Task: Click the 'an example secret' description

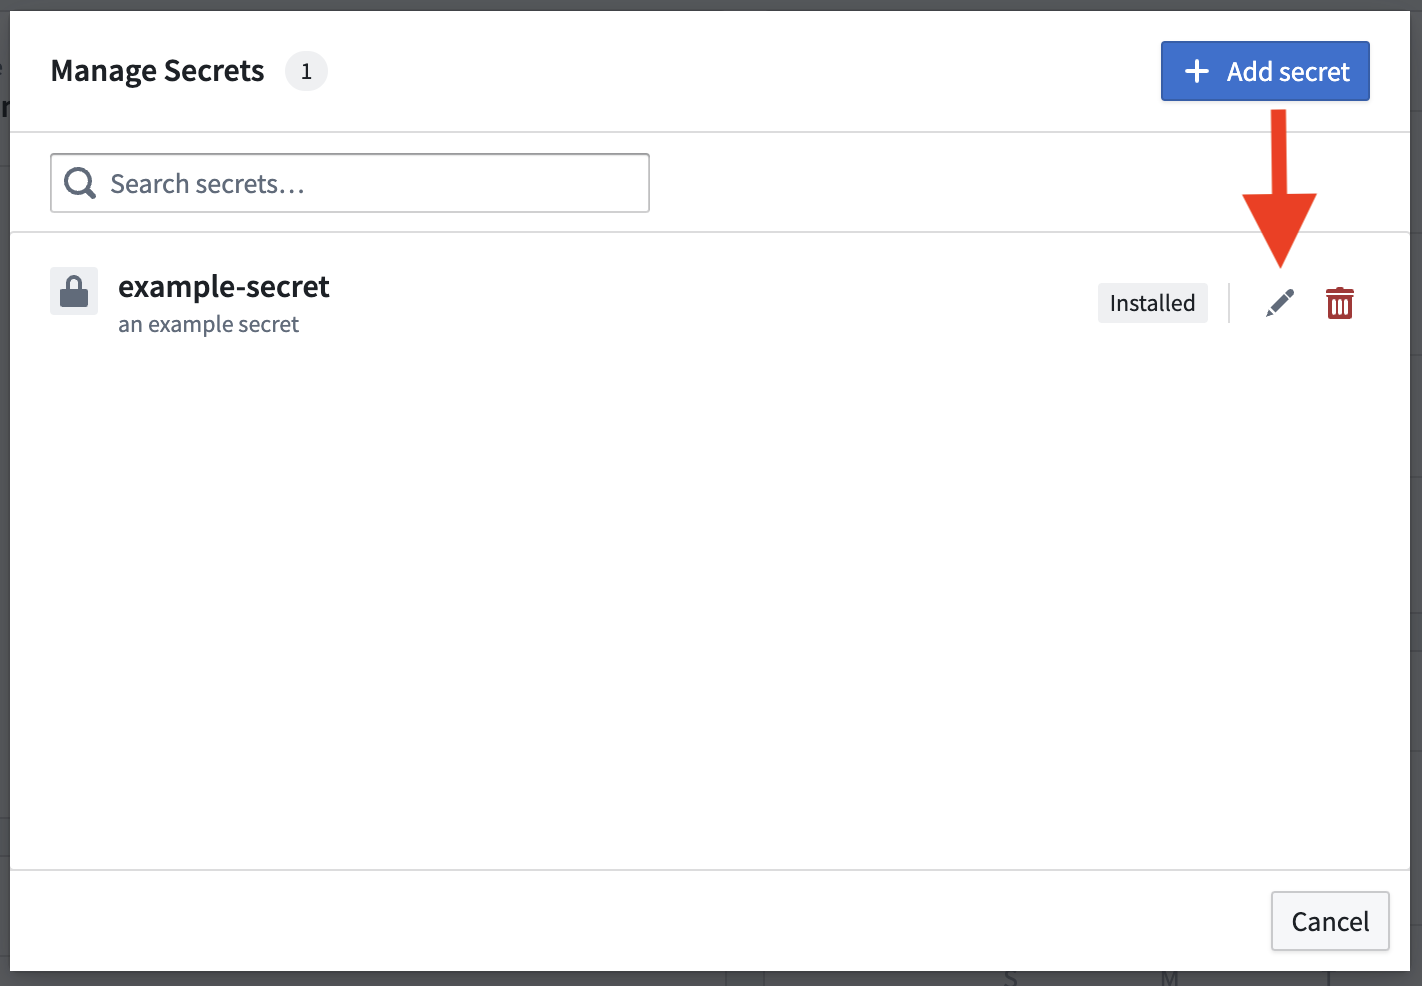Action: 208,325
